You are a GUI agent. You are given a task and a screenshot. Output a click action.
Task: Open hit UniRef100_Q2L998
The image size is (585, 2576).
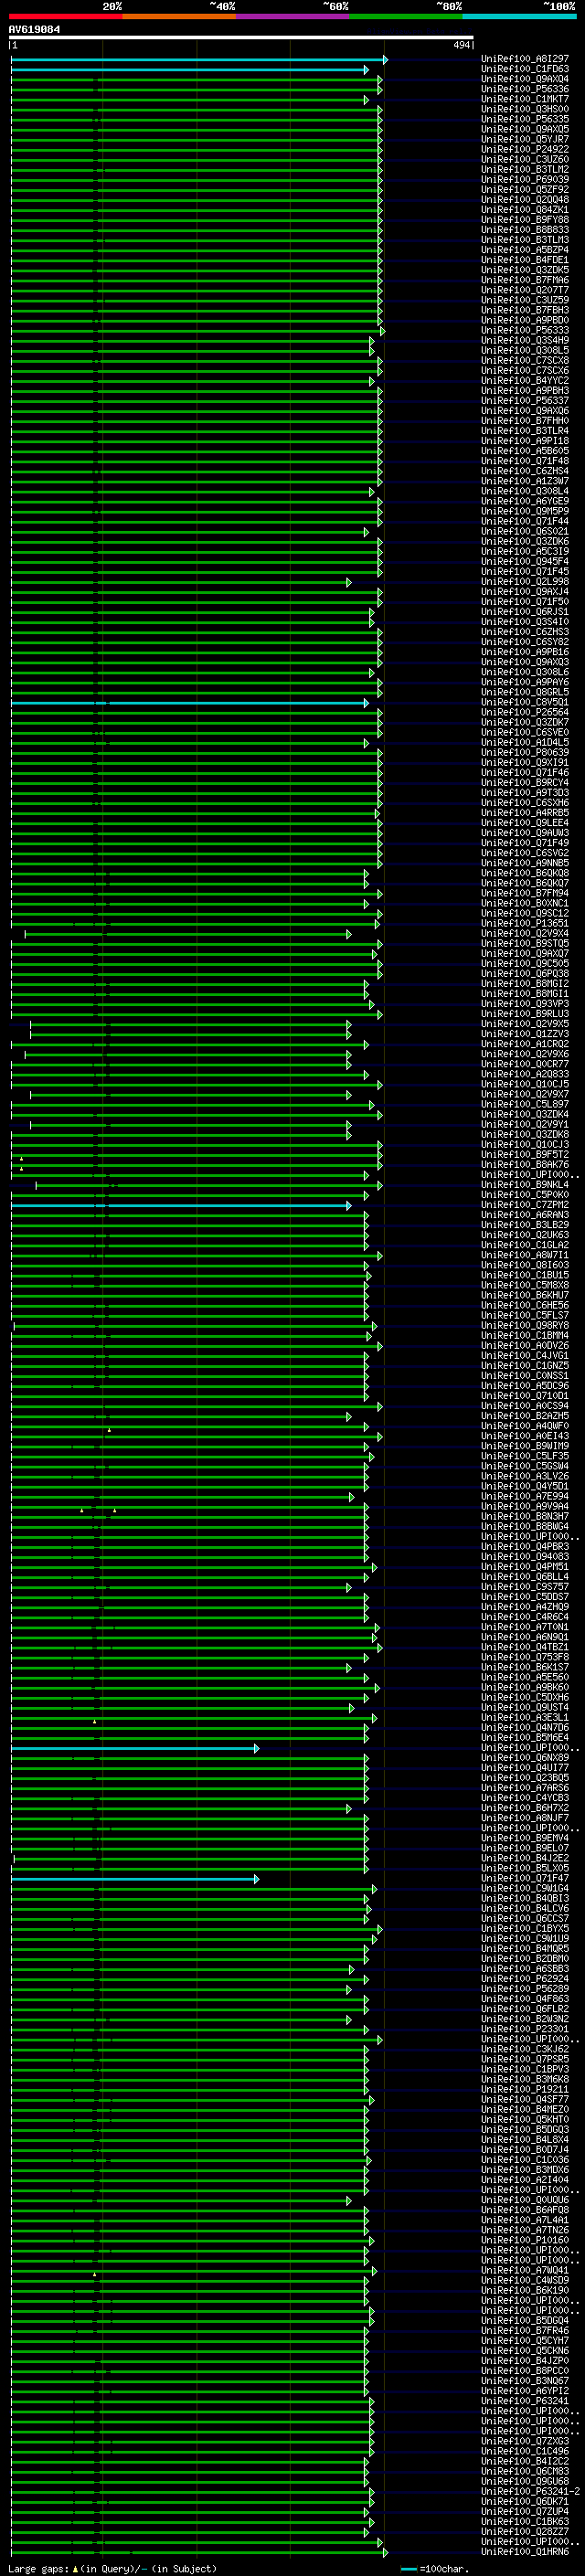click(x=525, y=582)
